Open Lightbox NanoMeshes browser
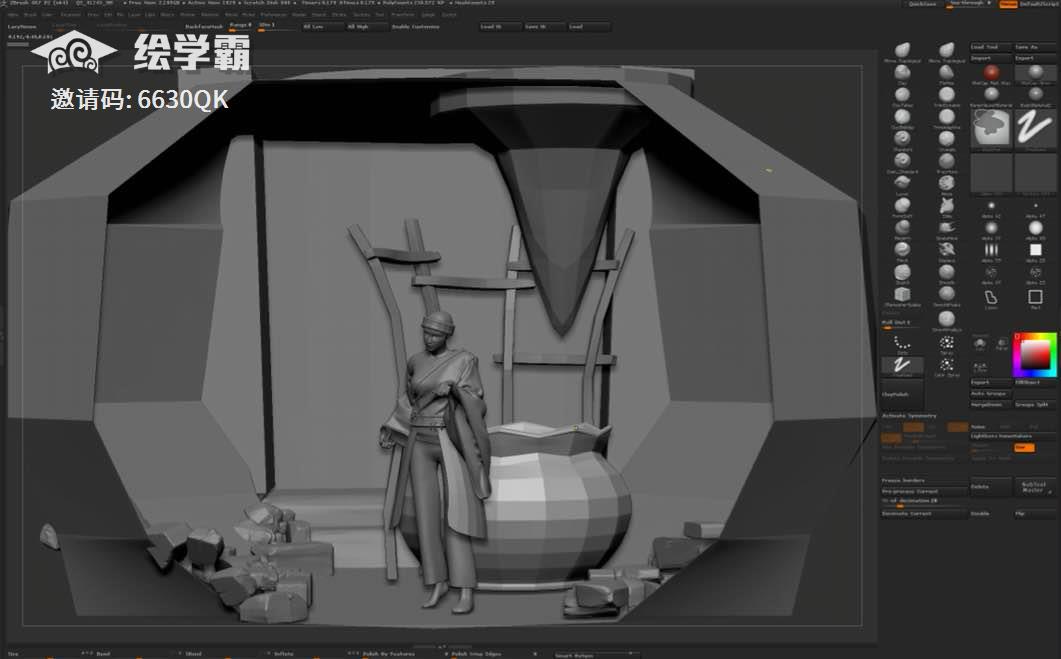 click(1013, 436)
